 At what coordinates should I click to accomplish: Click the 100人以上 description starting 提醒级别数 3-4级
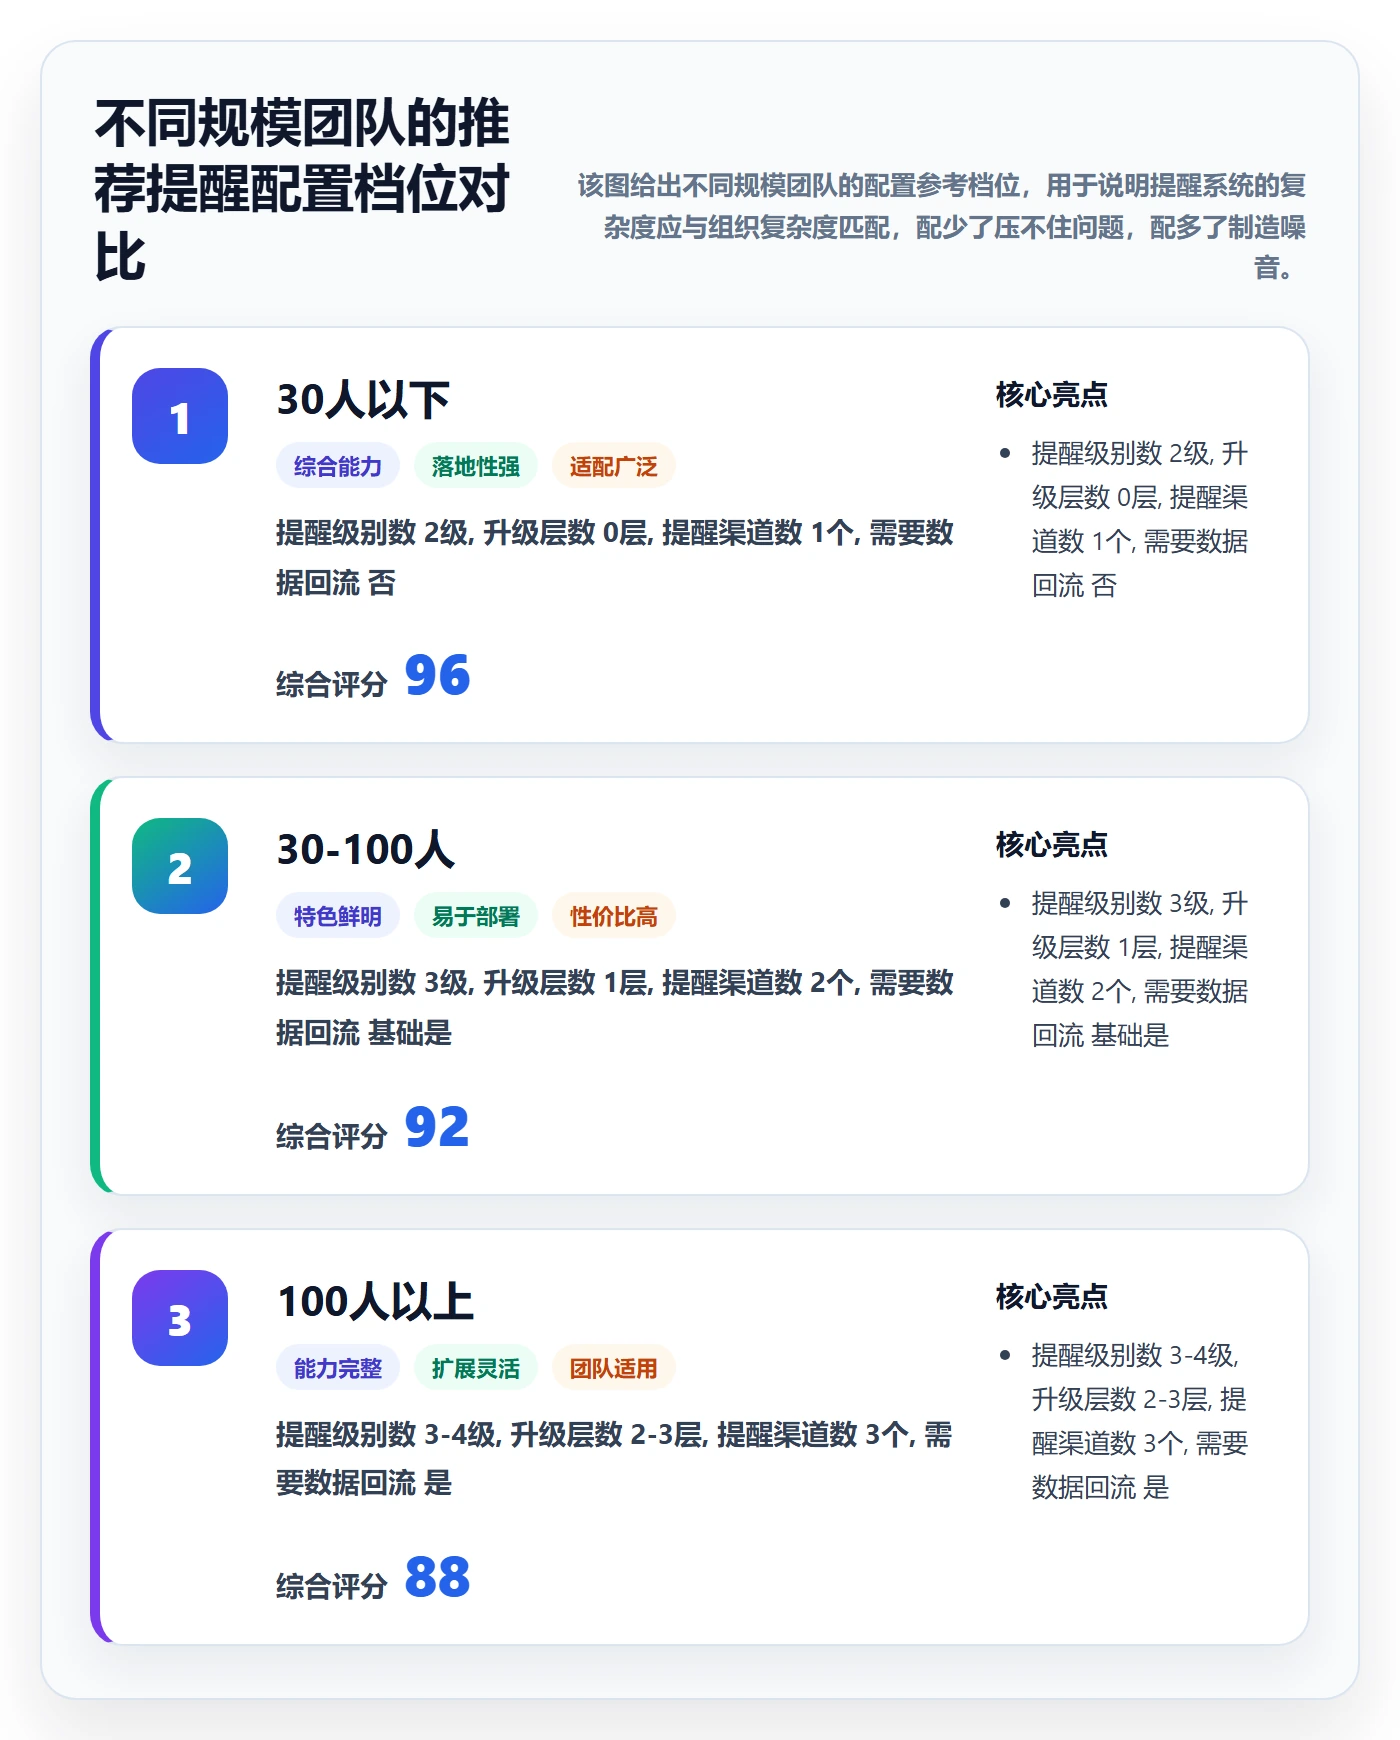coord(615,1458)
